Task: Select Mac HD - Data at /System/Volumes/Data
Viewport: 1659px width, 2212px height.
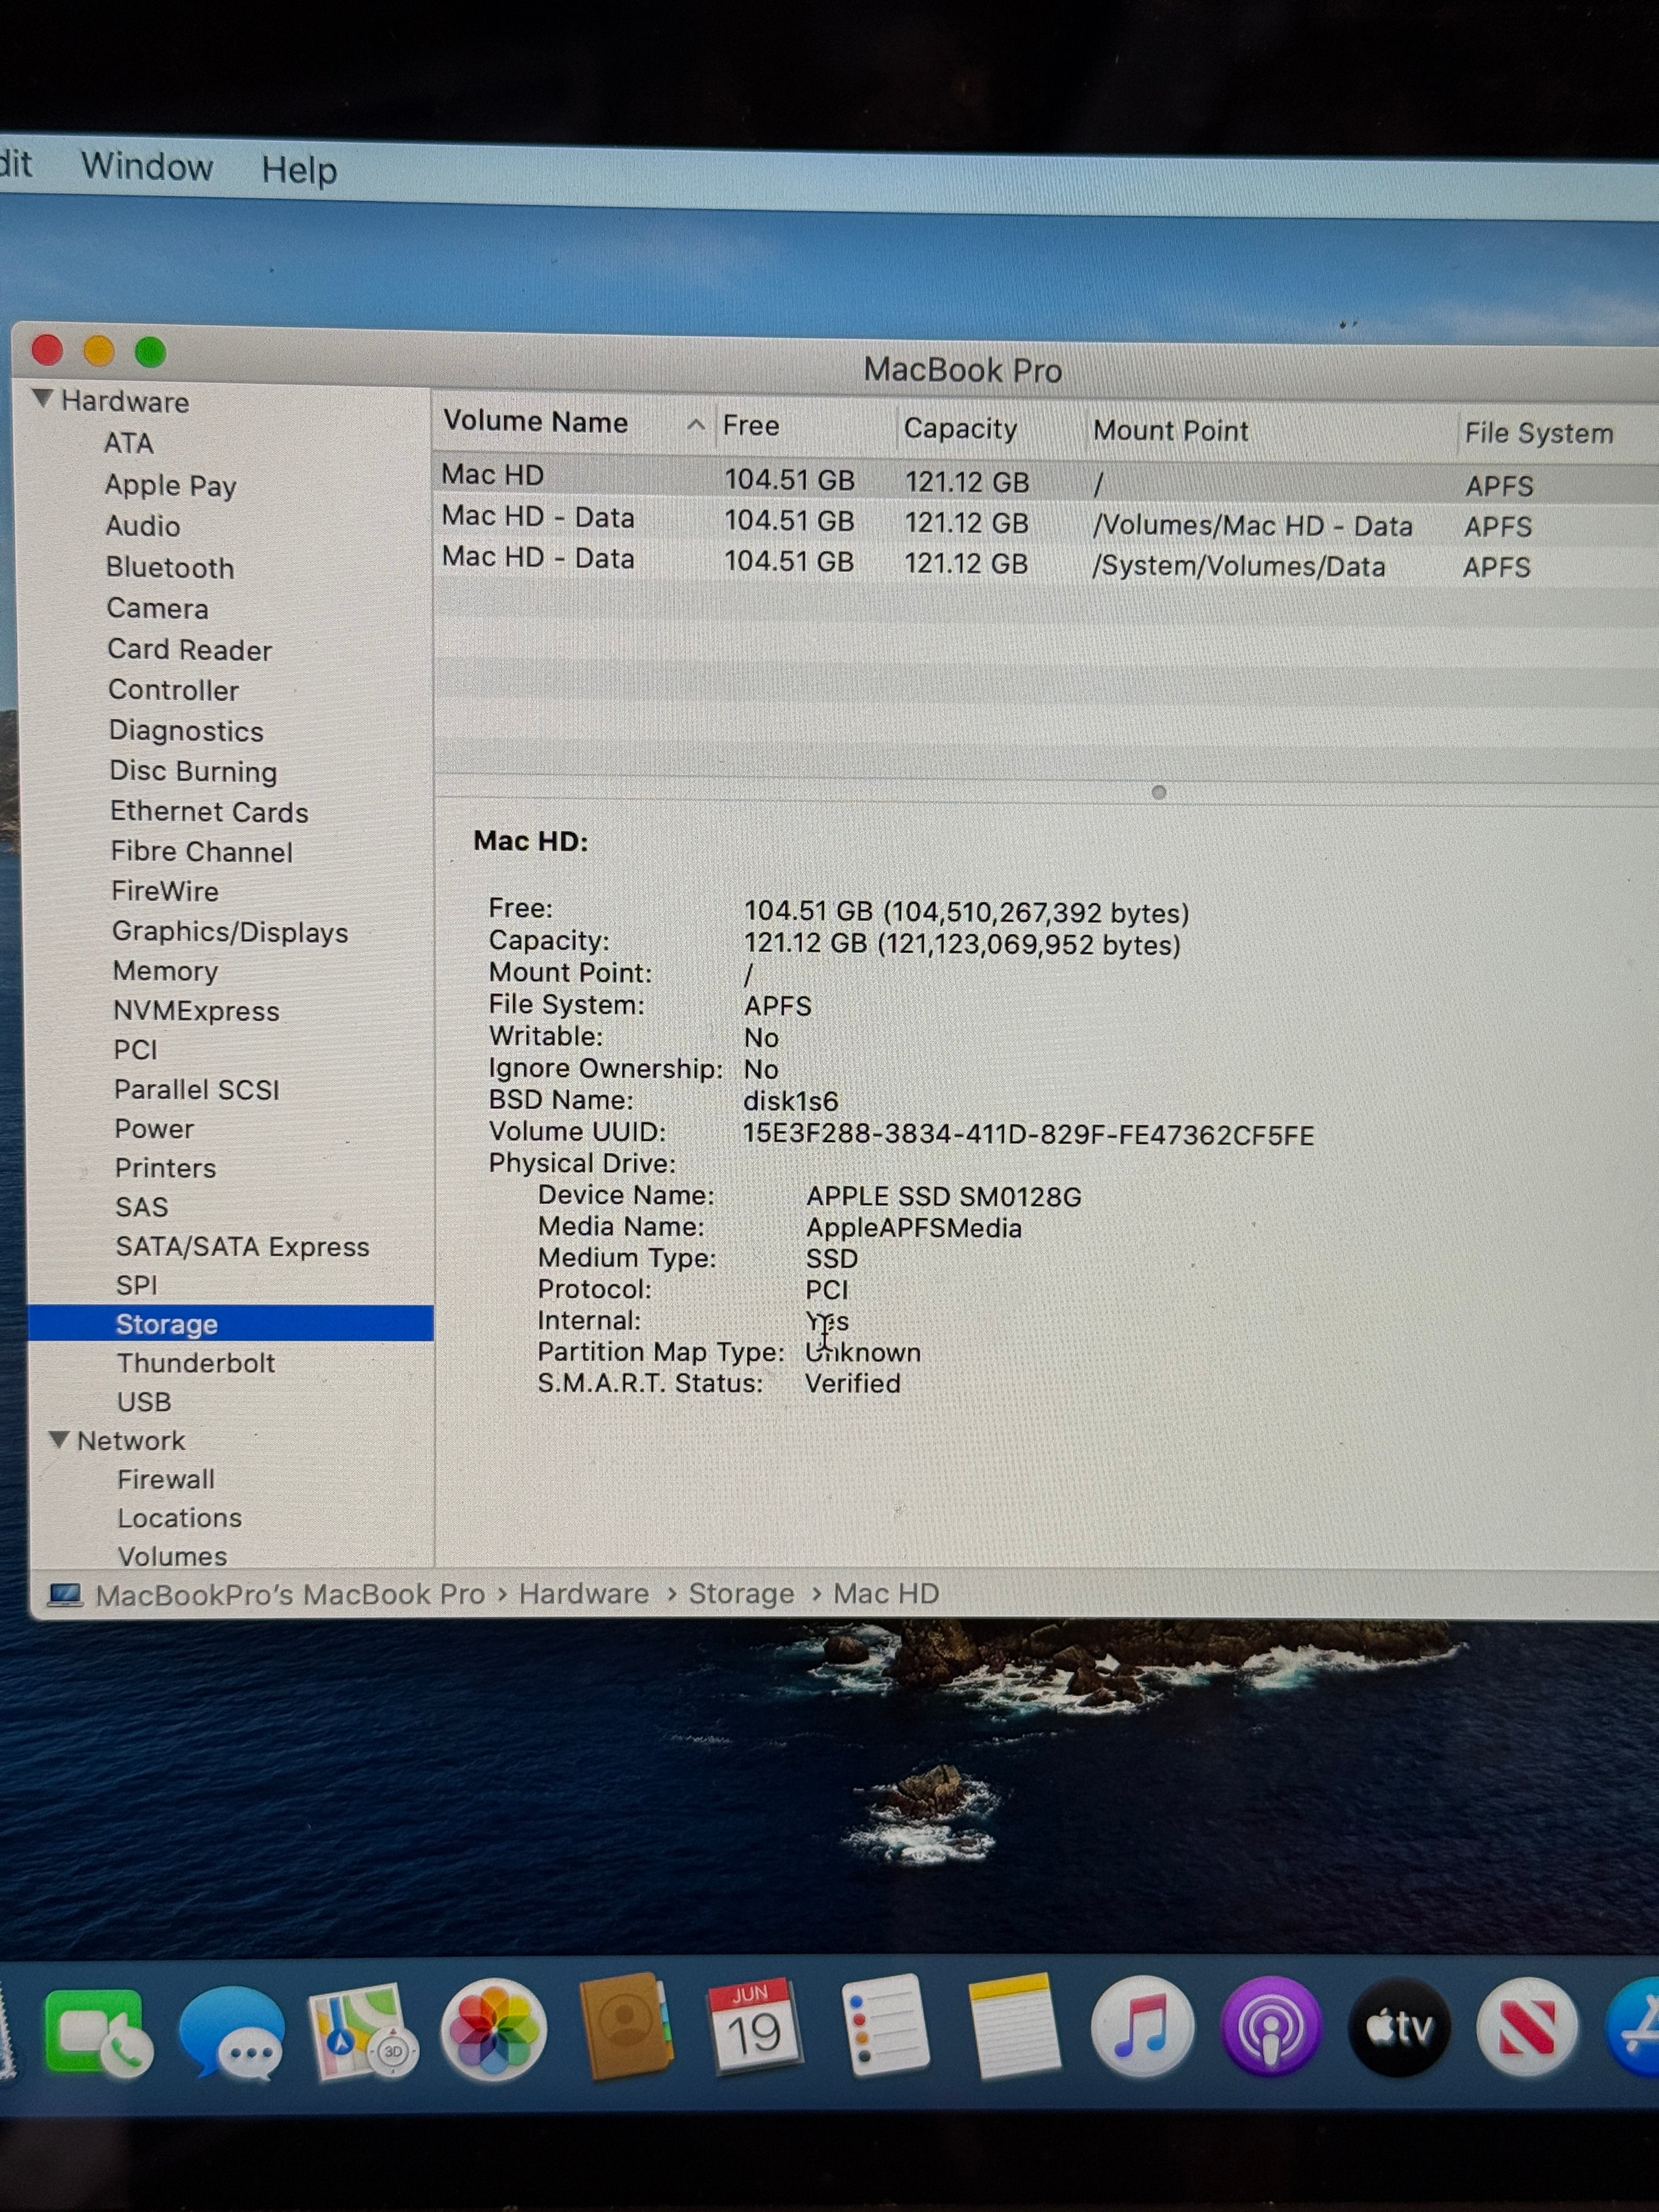Action: [1046, 562]
